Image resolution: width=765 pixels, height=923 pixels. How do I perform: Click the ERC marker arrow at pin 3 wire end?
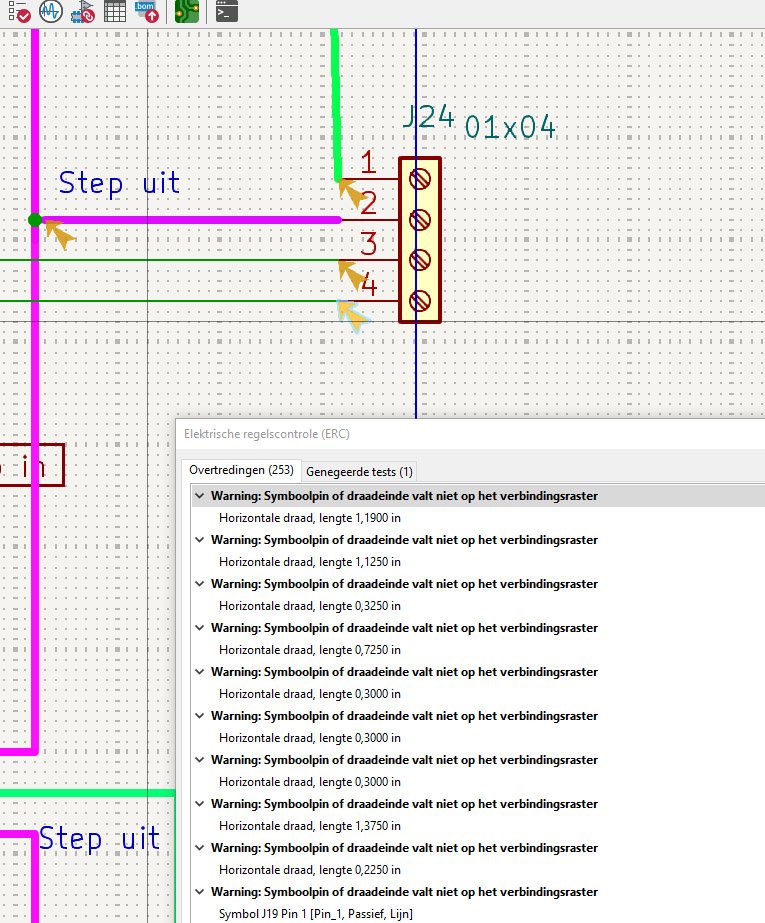pyautogui.click(x=352, y=275)
